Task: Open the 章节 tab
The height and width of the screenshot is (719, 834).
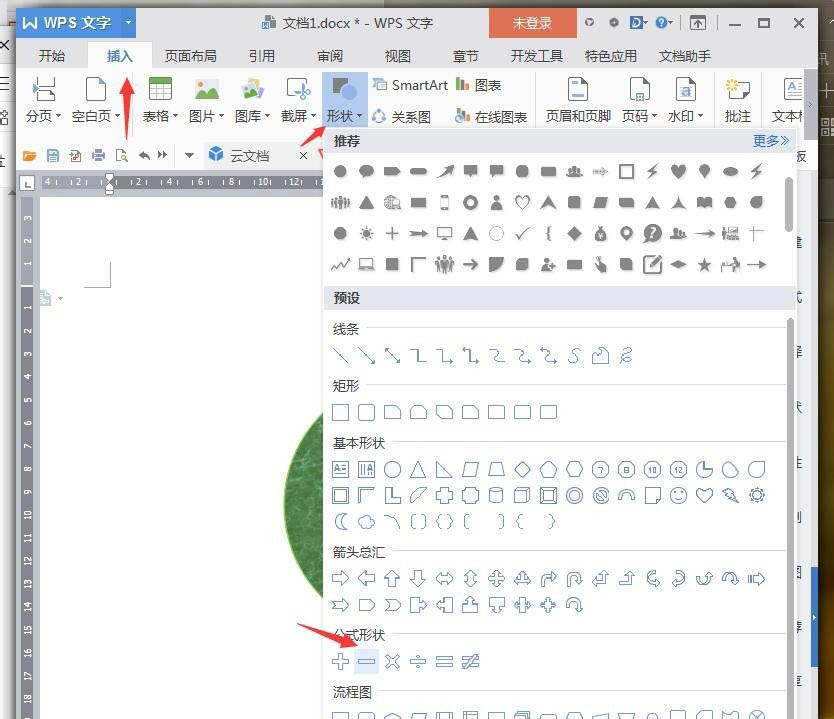Action: [465, 56]
